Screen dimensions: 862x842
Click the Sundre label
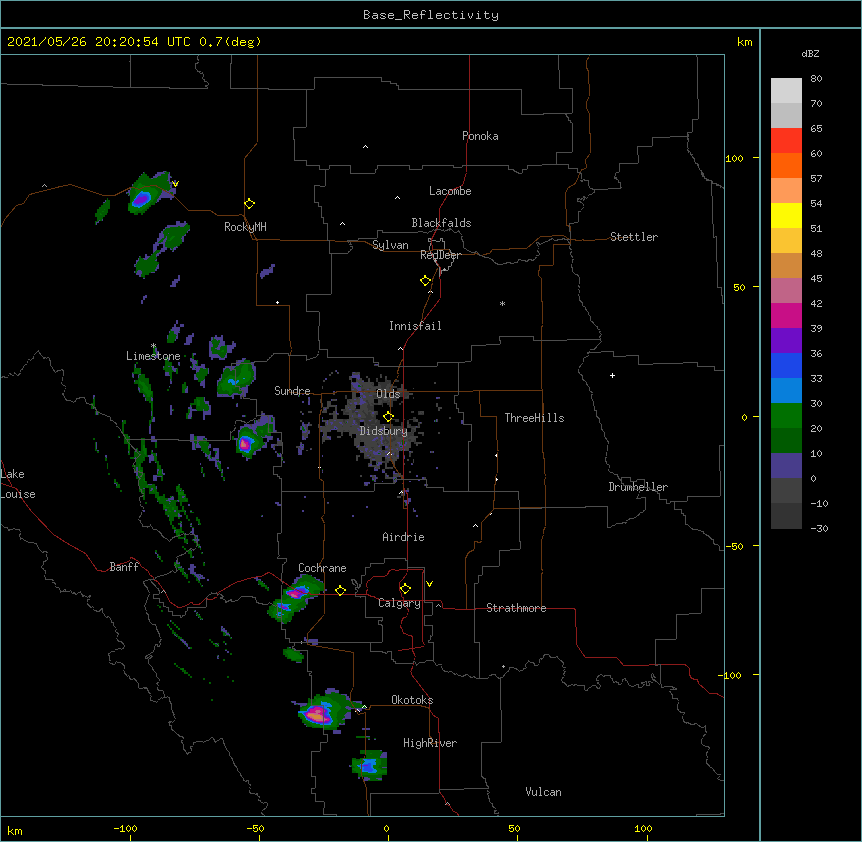point(292,391)
